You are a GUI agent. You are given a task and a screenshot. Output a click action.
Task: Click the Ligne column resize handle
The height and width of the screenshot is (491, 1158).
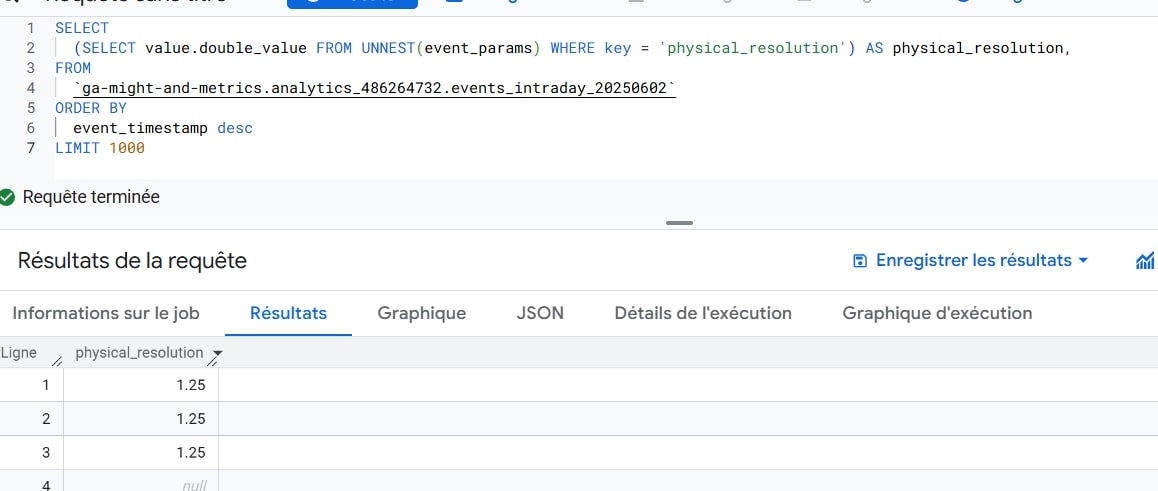[56, 360]
